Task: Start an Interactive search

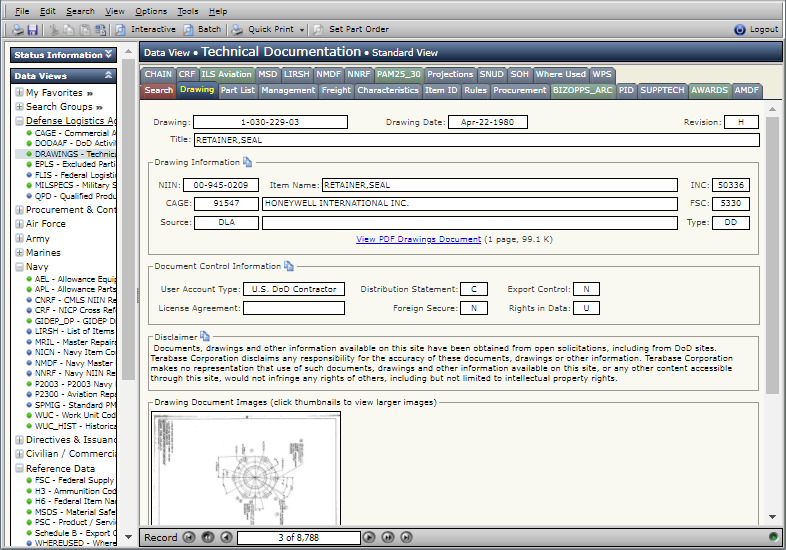Action: 145,30
